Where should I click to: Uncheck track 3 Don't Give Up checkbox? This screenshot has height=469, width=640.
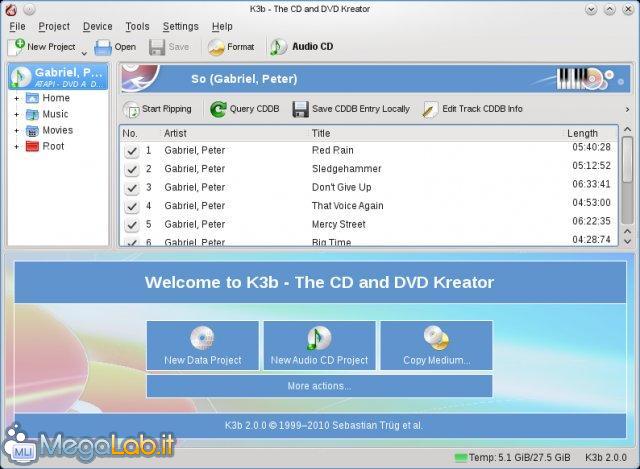tap(132, 188)
